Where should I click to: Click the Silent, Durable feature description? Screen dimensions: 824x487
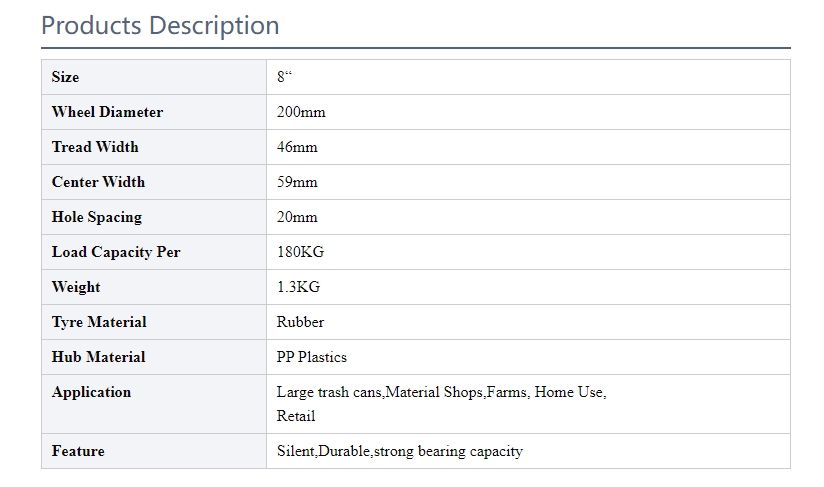pos(399,451)
